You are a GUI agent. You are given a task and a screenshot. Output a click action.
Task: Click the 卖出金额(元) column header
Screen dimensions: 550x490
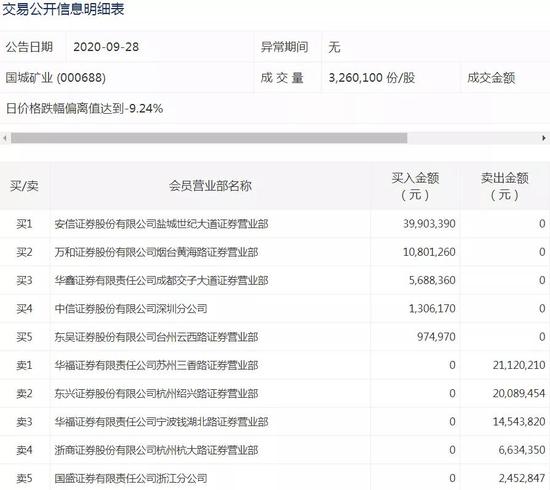coord(505,186)
